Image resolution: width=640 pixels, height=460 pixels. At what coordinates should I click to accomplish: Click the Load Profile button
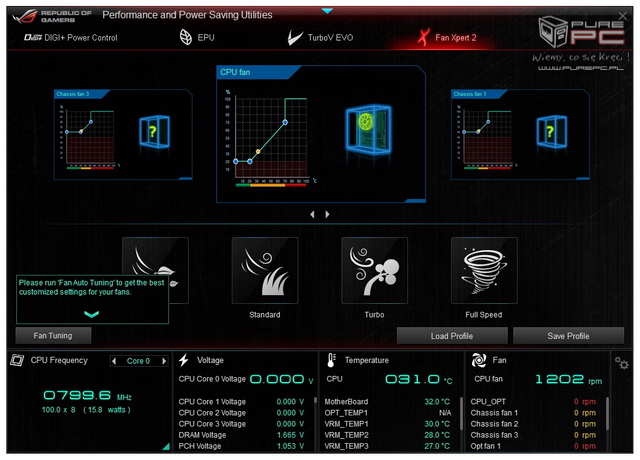tap(452, 336)
